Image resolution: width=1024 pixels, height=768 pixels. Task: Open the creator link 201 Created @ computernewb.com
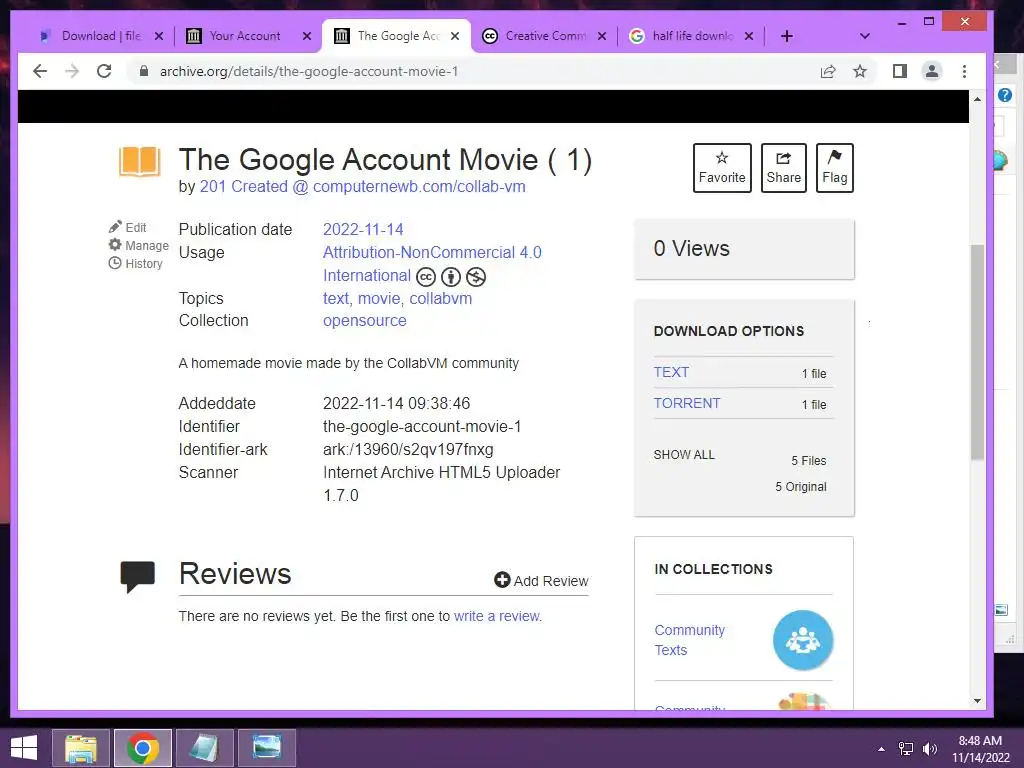coord(362,187)
